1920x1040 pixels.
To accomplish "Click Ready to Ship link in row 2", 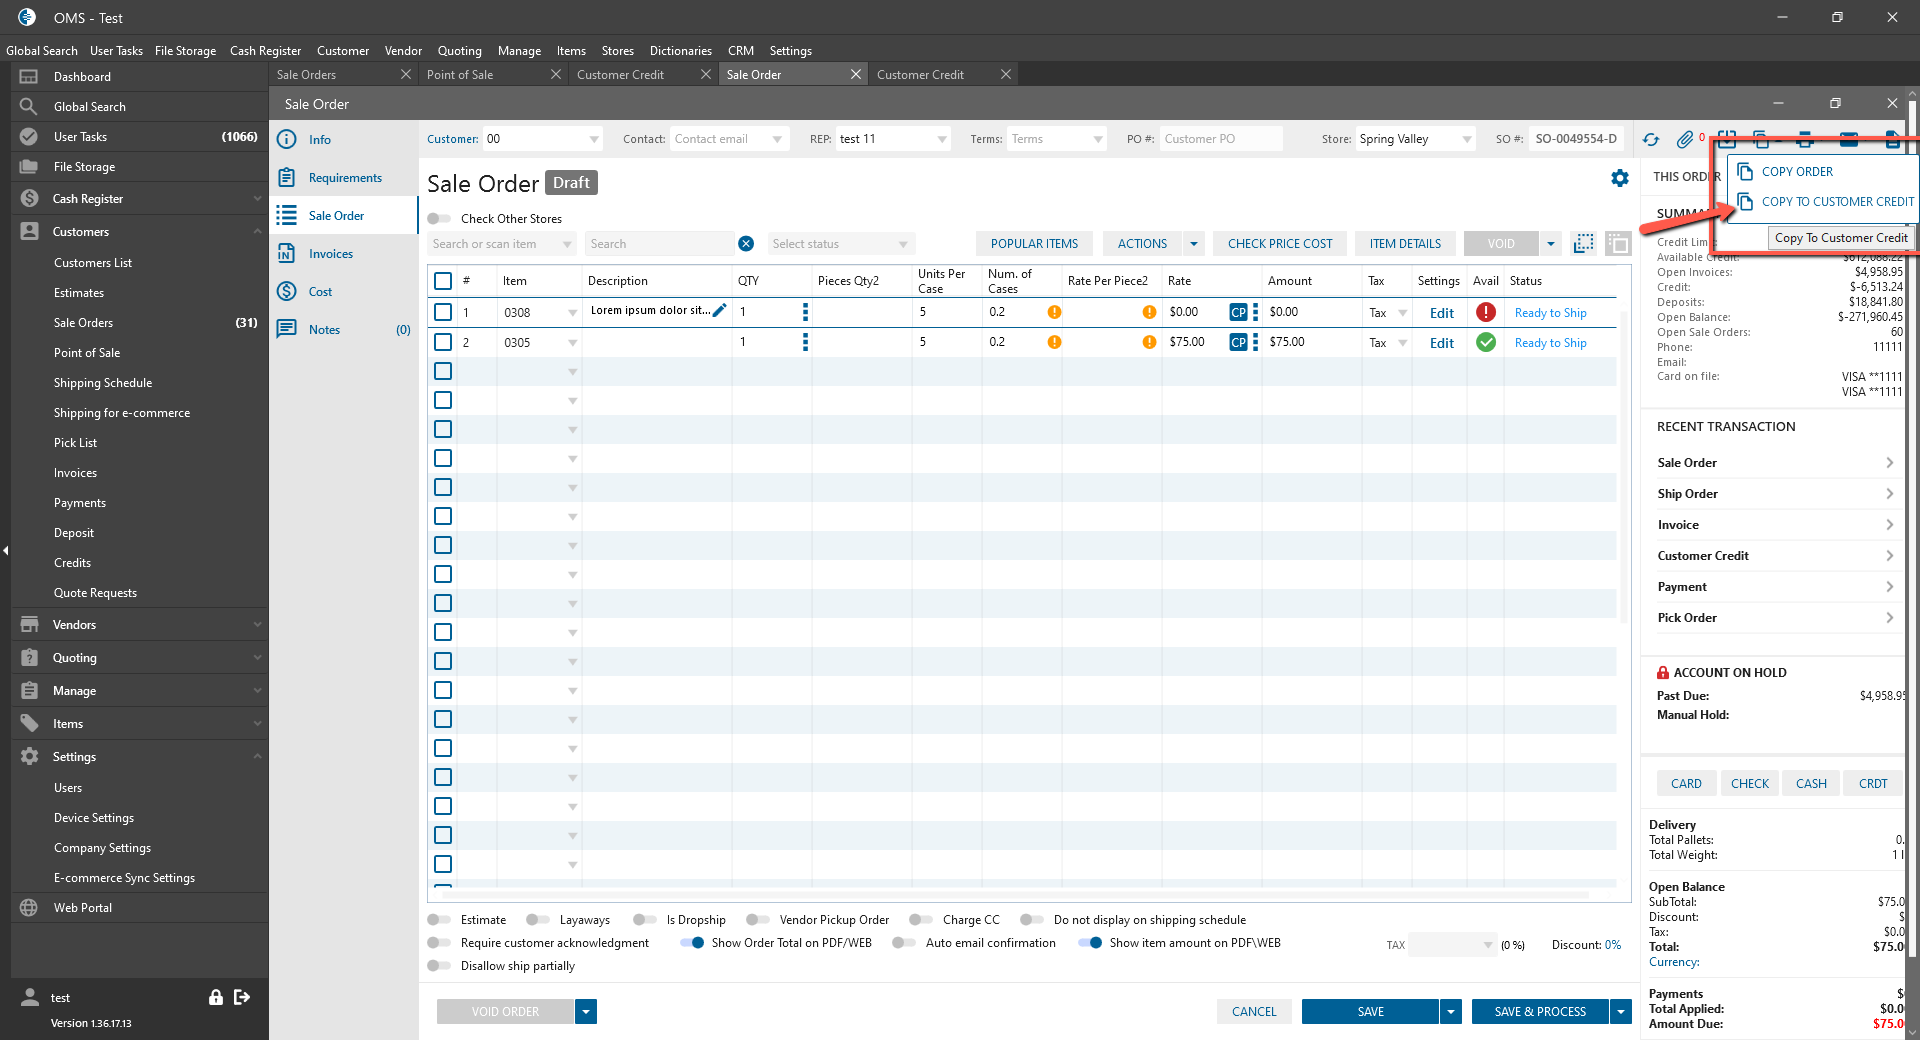I will pyautogui.click(x=1550, y=343).
